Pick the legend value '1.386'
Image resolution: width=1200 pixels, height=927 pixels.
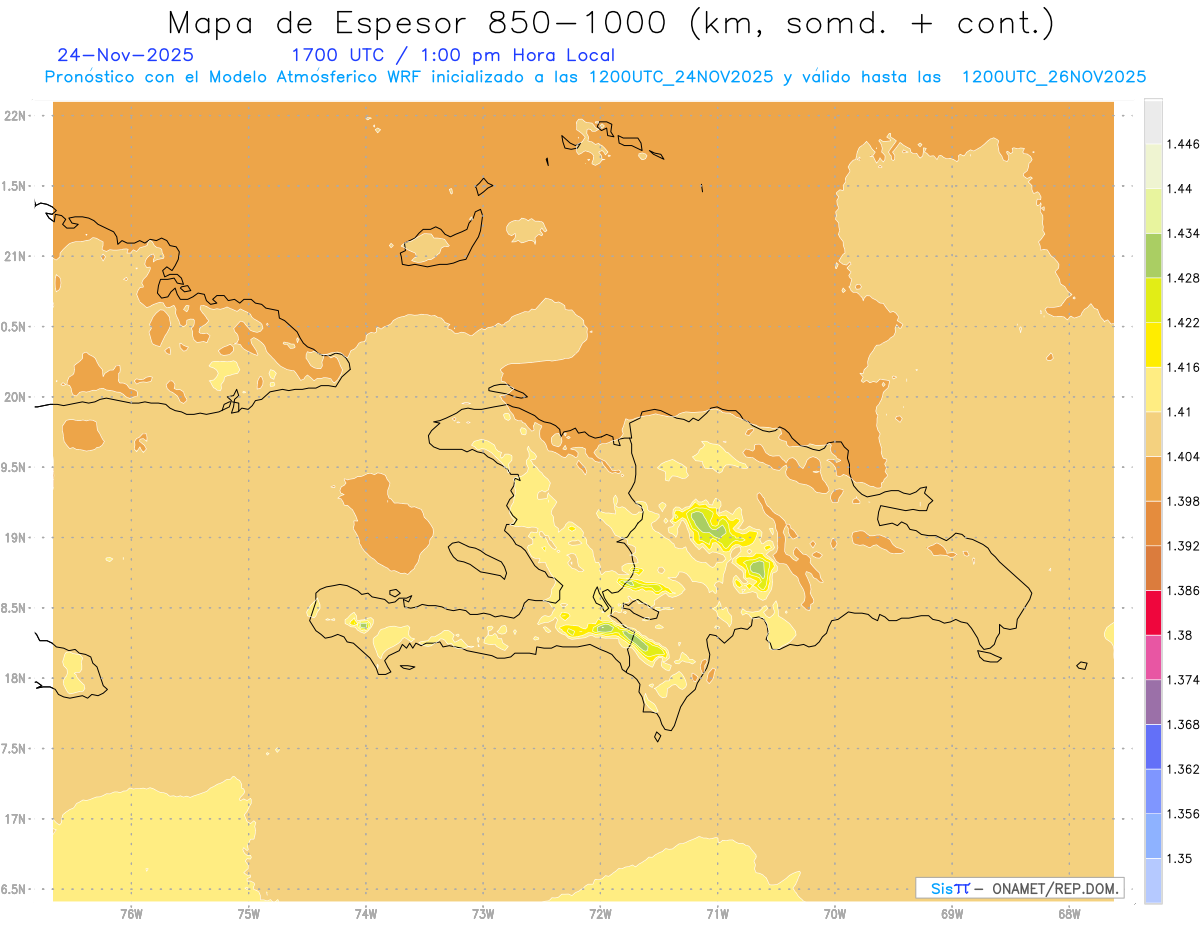(x=1185, y=590)
